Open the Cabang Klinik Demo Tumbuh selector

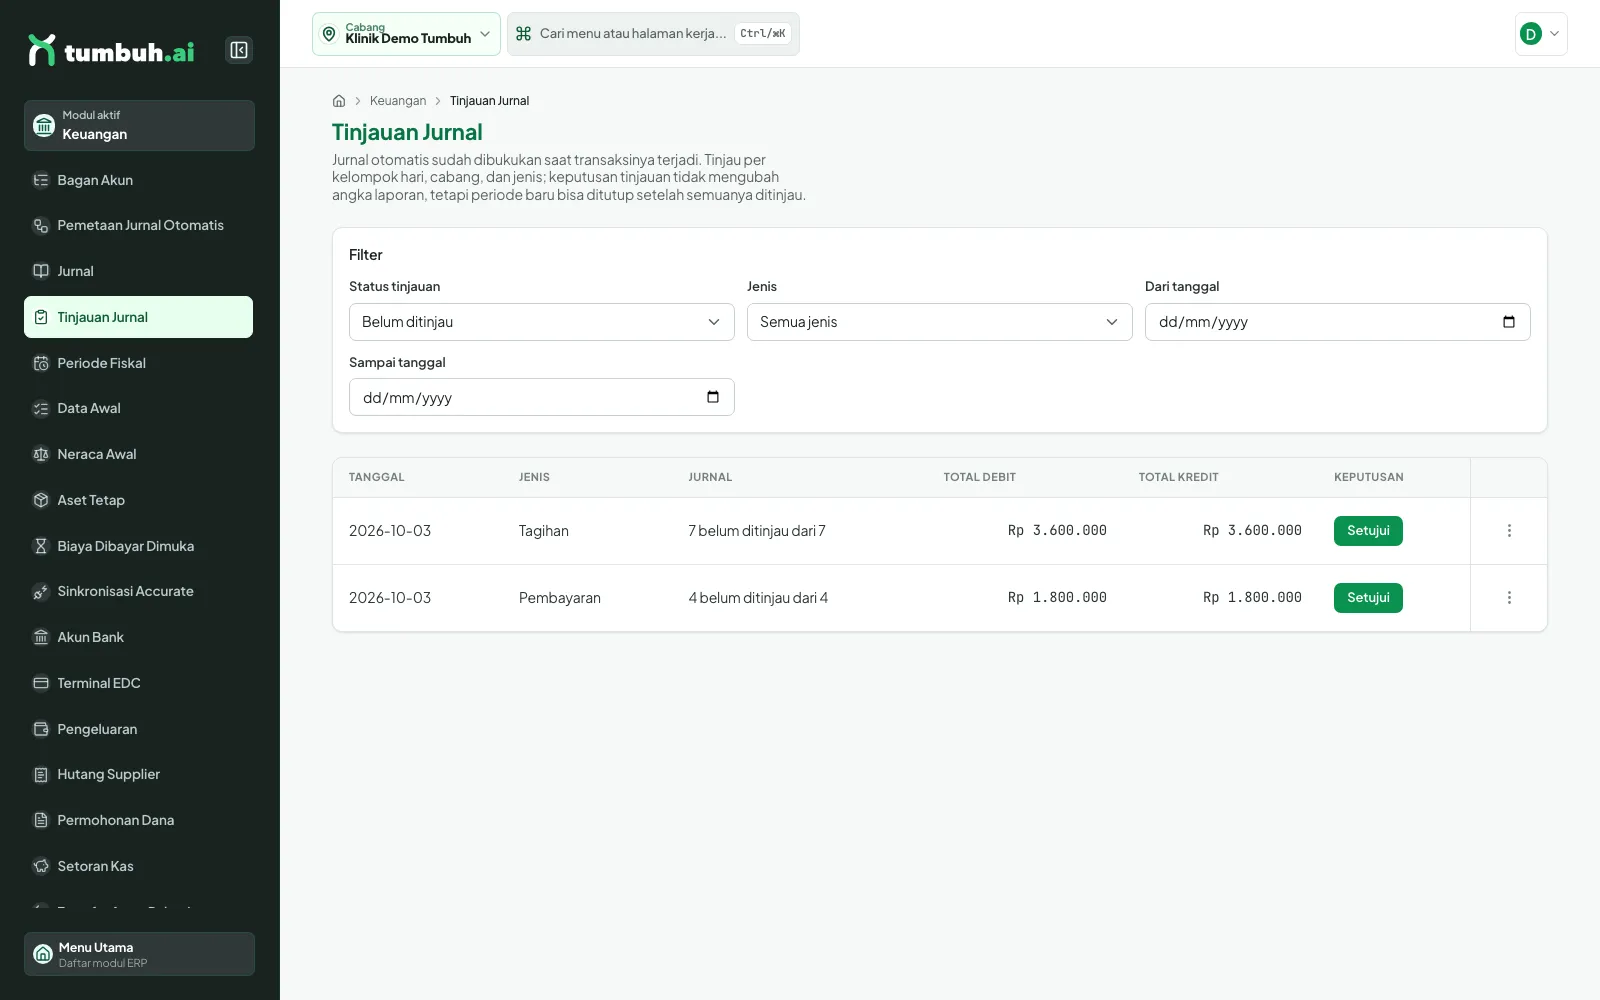tap(406, 34)
